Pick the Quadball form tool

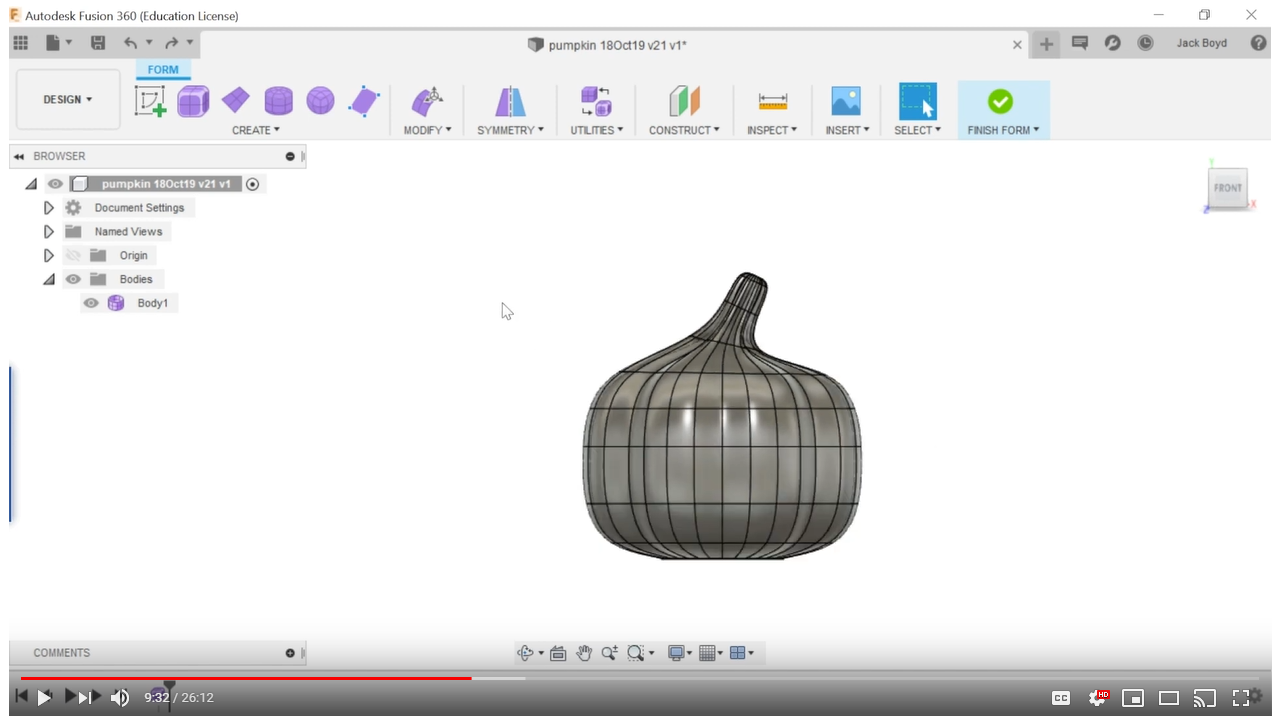click(x=320, y=101)
